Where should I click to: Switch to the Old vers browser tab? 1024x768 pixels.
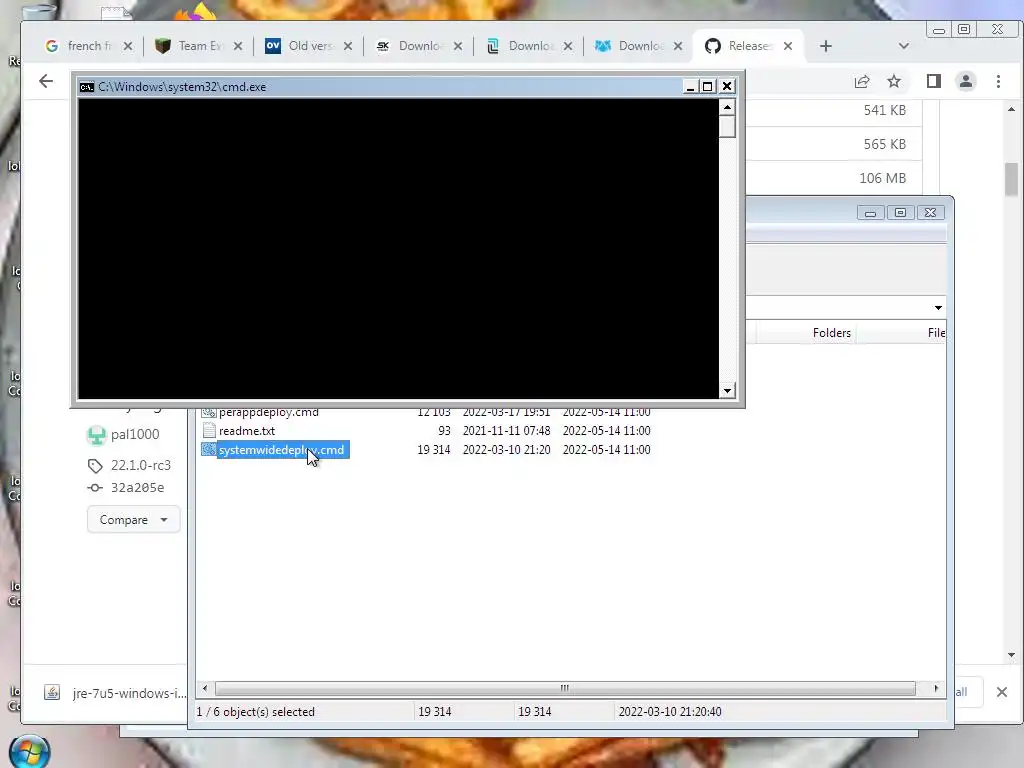tap(301, 46)
